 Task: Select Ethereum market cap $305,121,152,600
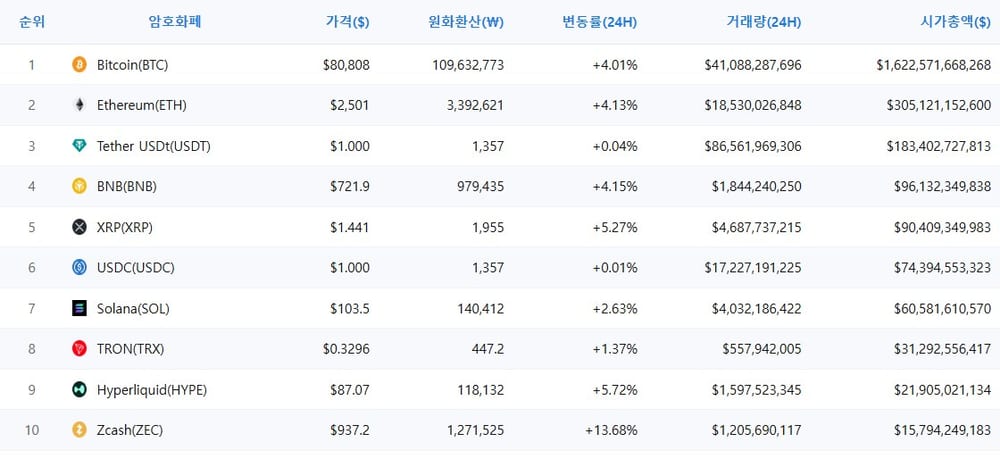tap(939, 105)
